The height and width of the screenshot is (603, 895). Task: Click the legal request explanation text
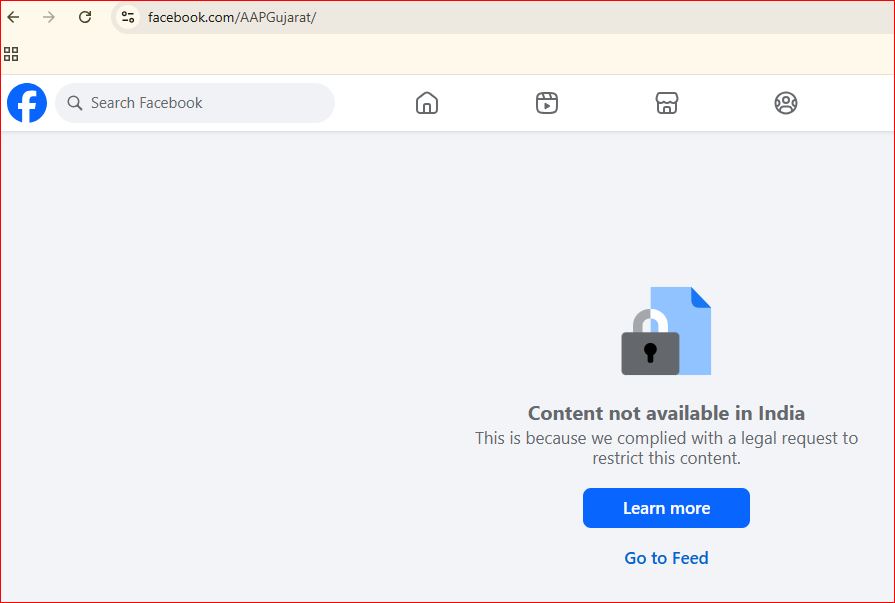click(666, 448)
